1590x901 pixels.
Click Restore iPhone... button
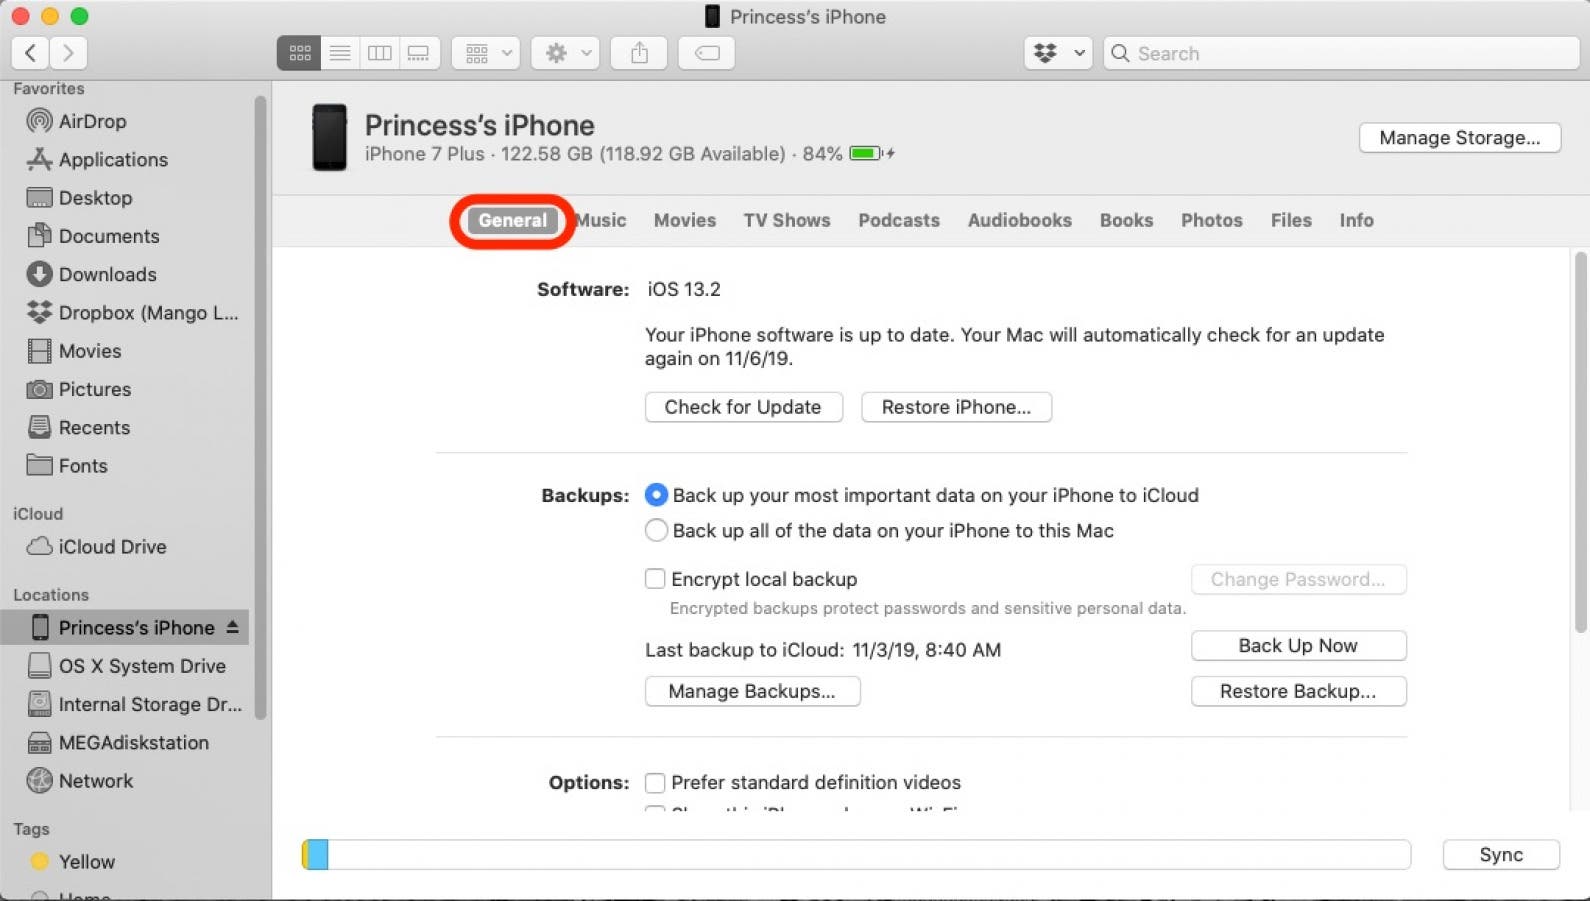tap(956, 407)
